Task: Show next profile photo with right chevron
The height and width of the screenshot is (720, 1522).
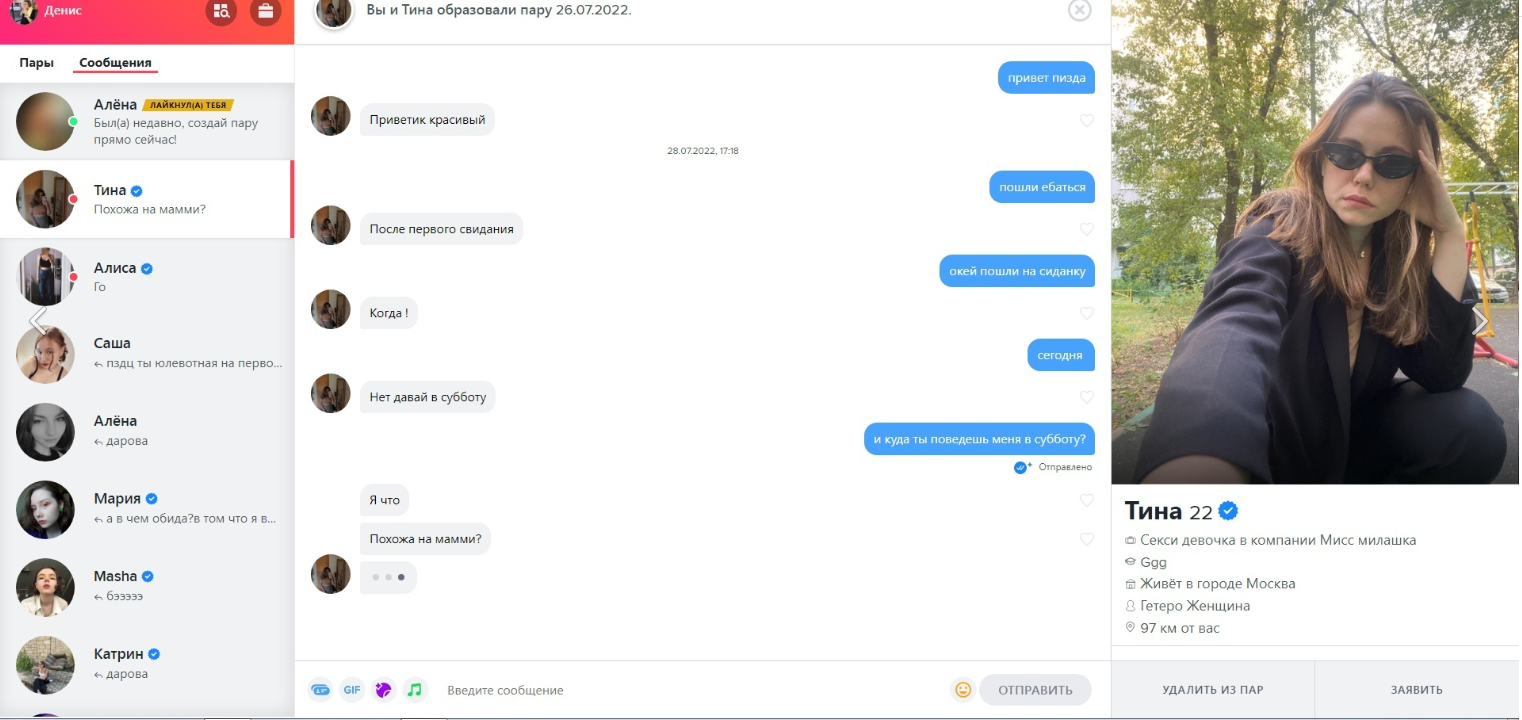Action: pos(1480,321)
